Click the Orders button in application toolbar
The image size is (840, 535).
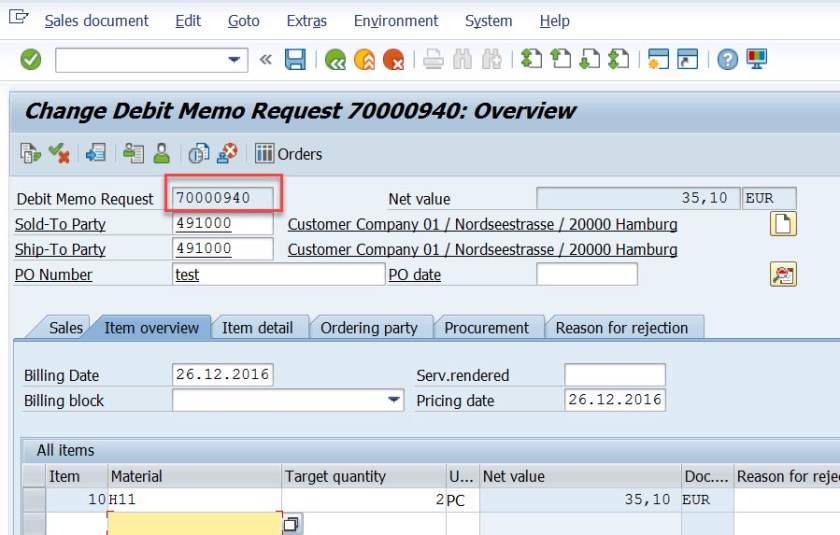(288, 153)
